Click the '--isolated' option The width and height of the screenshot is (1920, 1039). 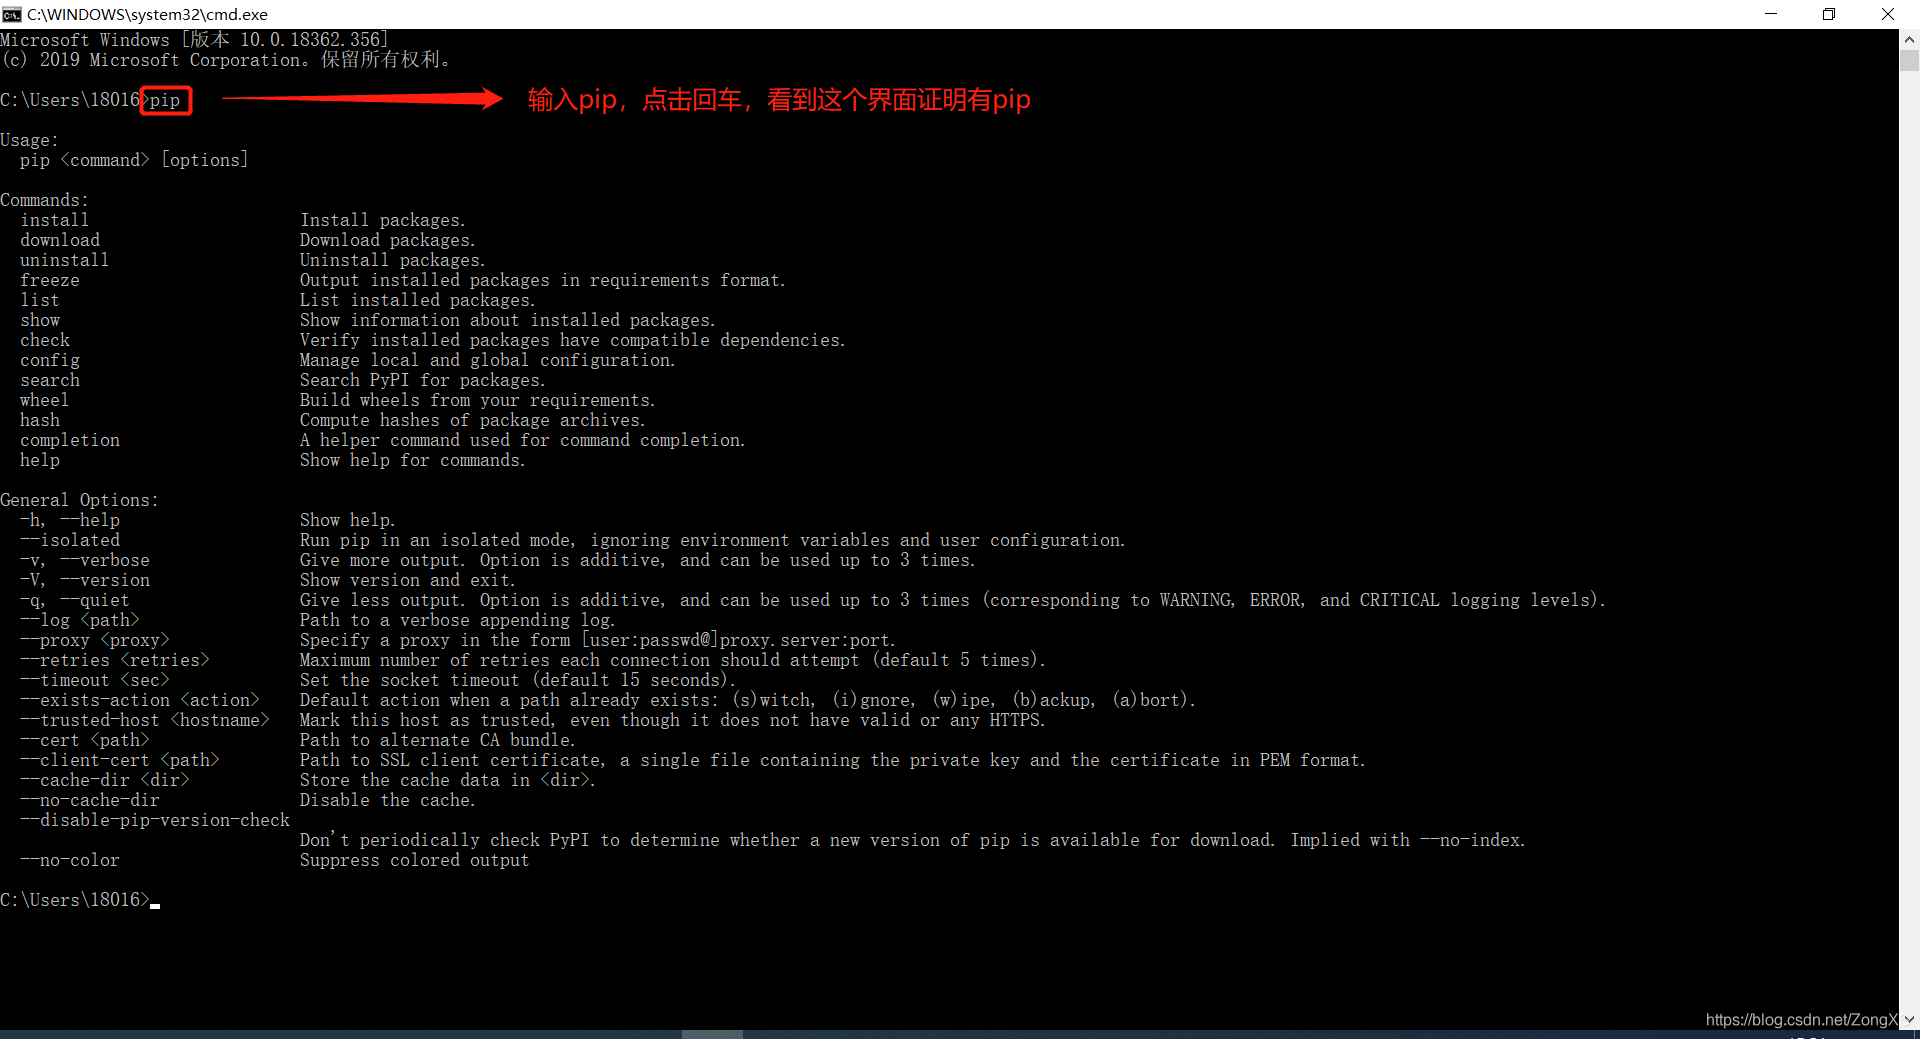(x=70, y=540)
